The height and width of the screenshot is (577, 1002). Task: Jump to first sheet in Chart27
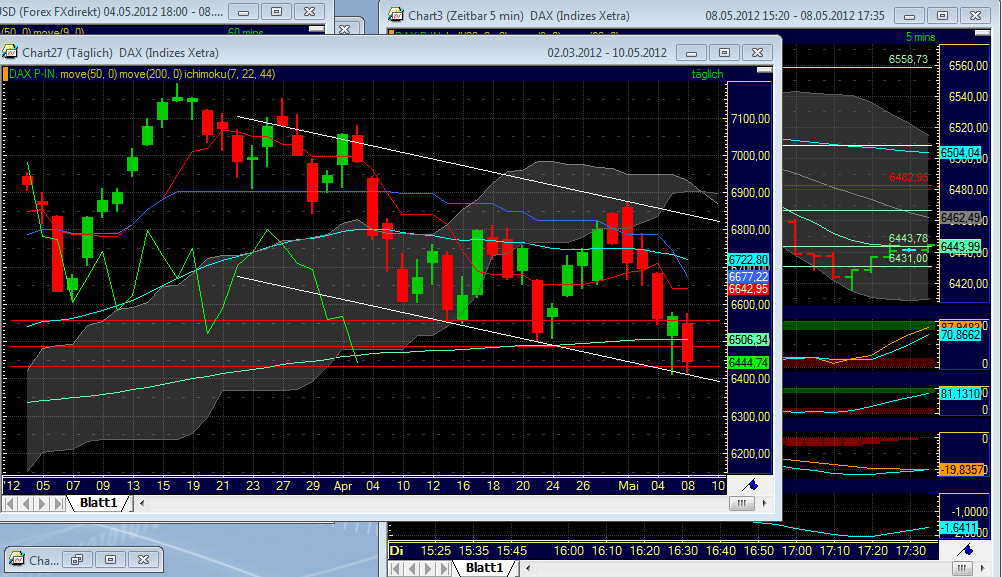[10, 504]
